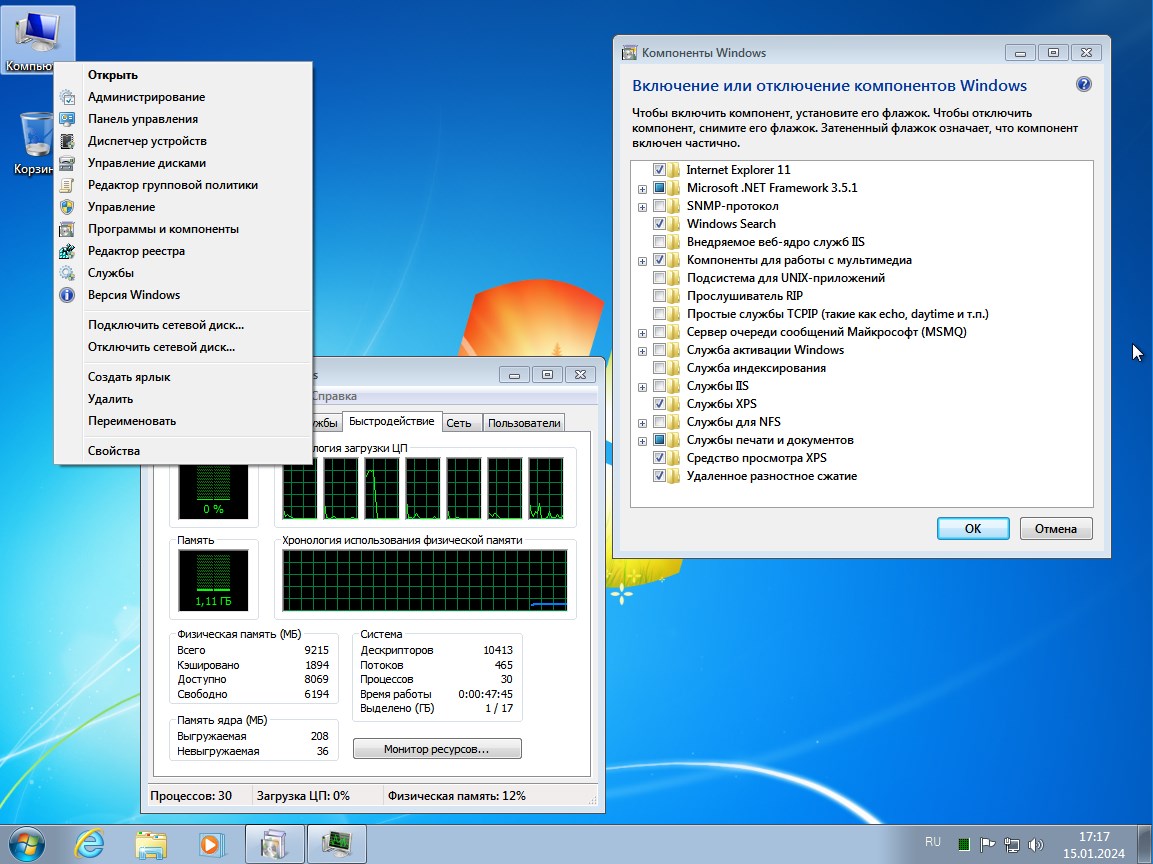This screenshot has height=864, width=1153.
Task: Expand the Службы IIS tree node
Action: tap(642, 386)
